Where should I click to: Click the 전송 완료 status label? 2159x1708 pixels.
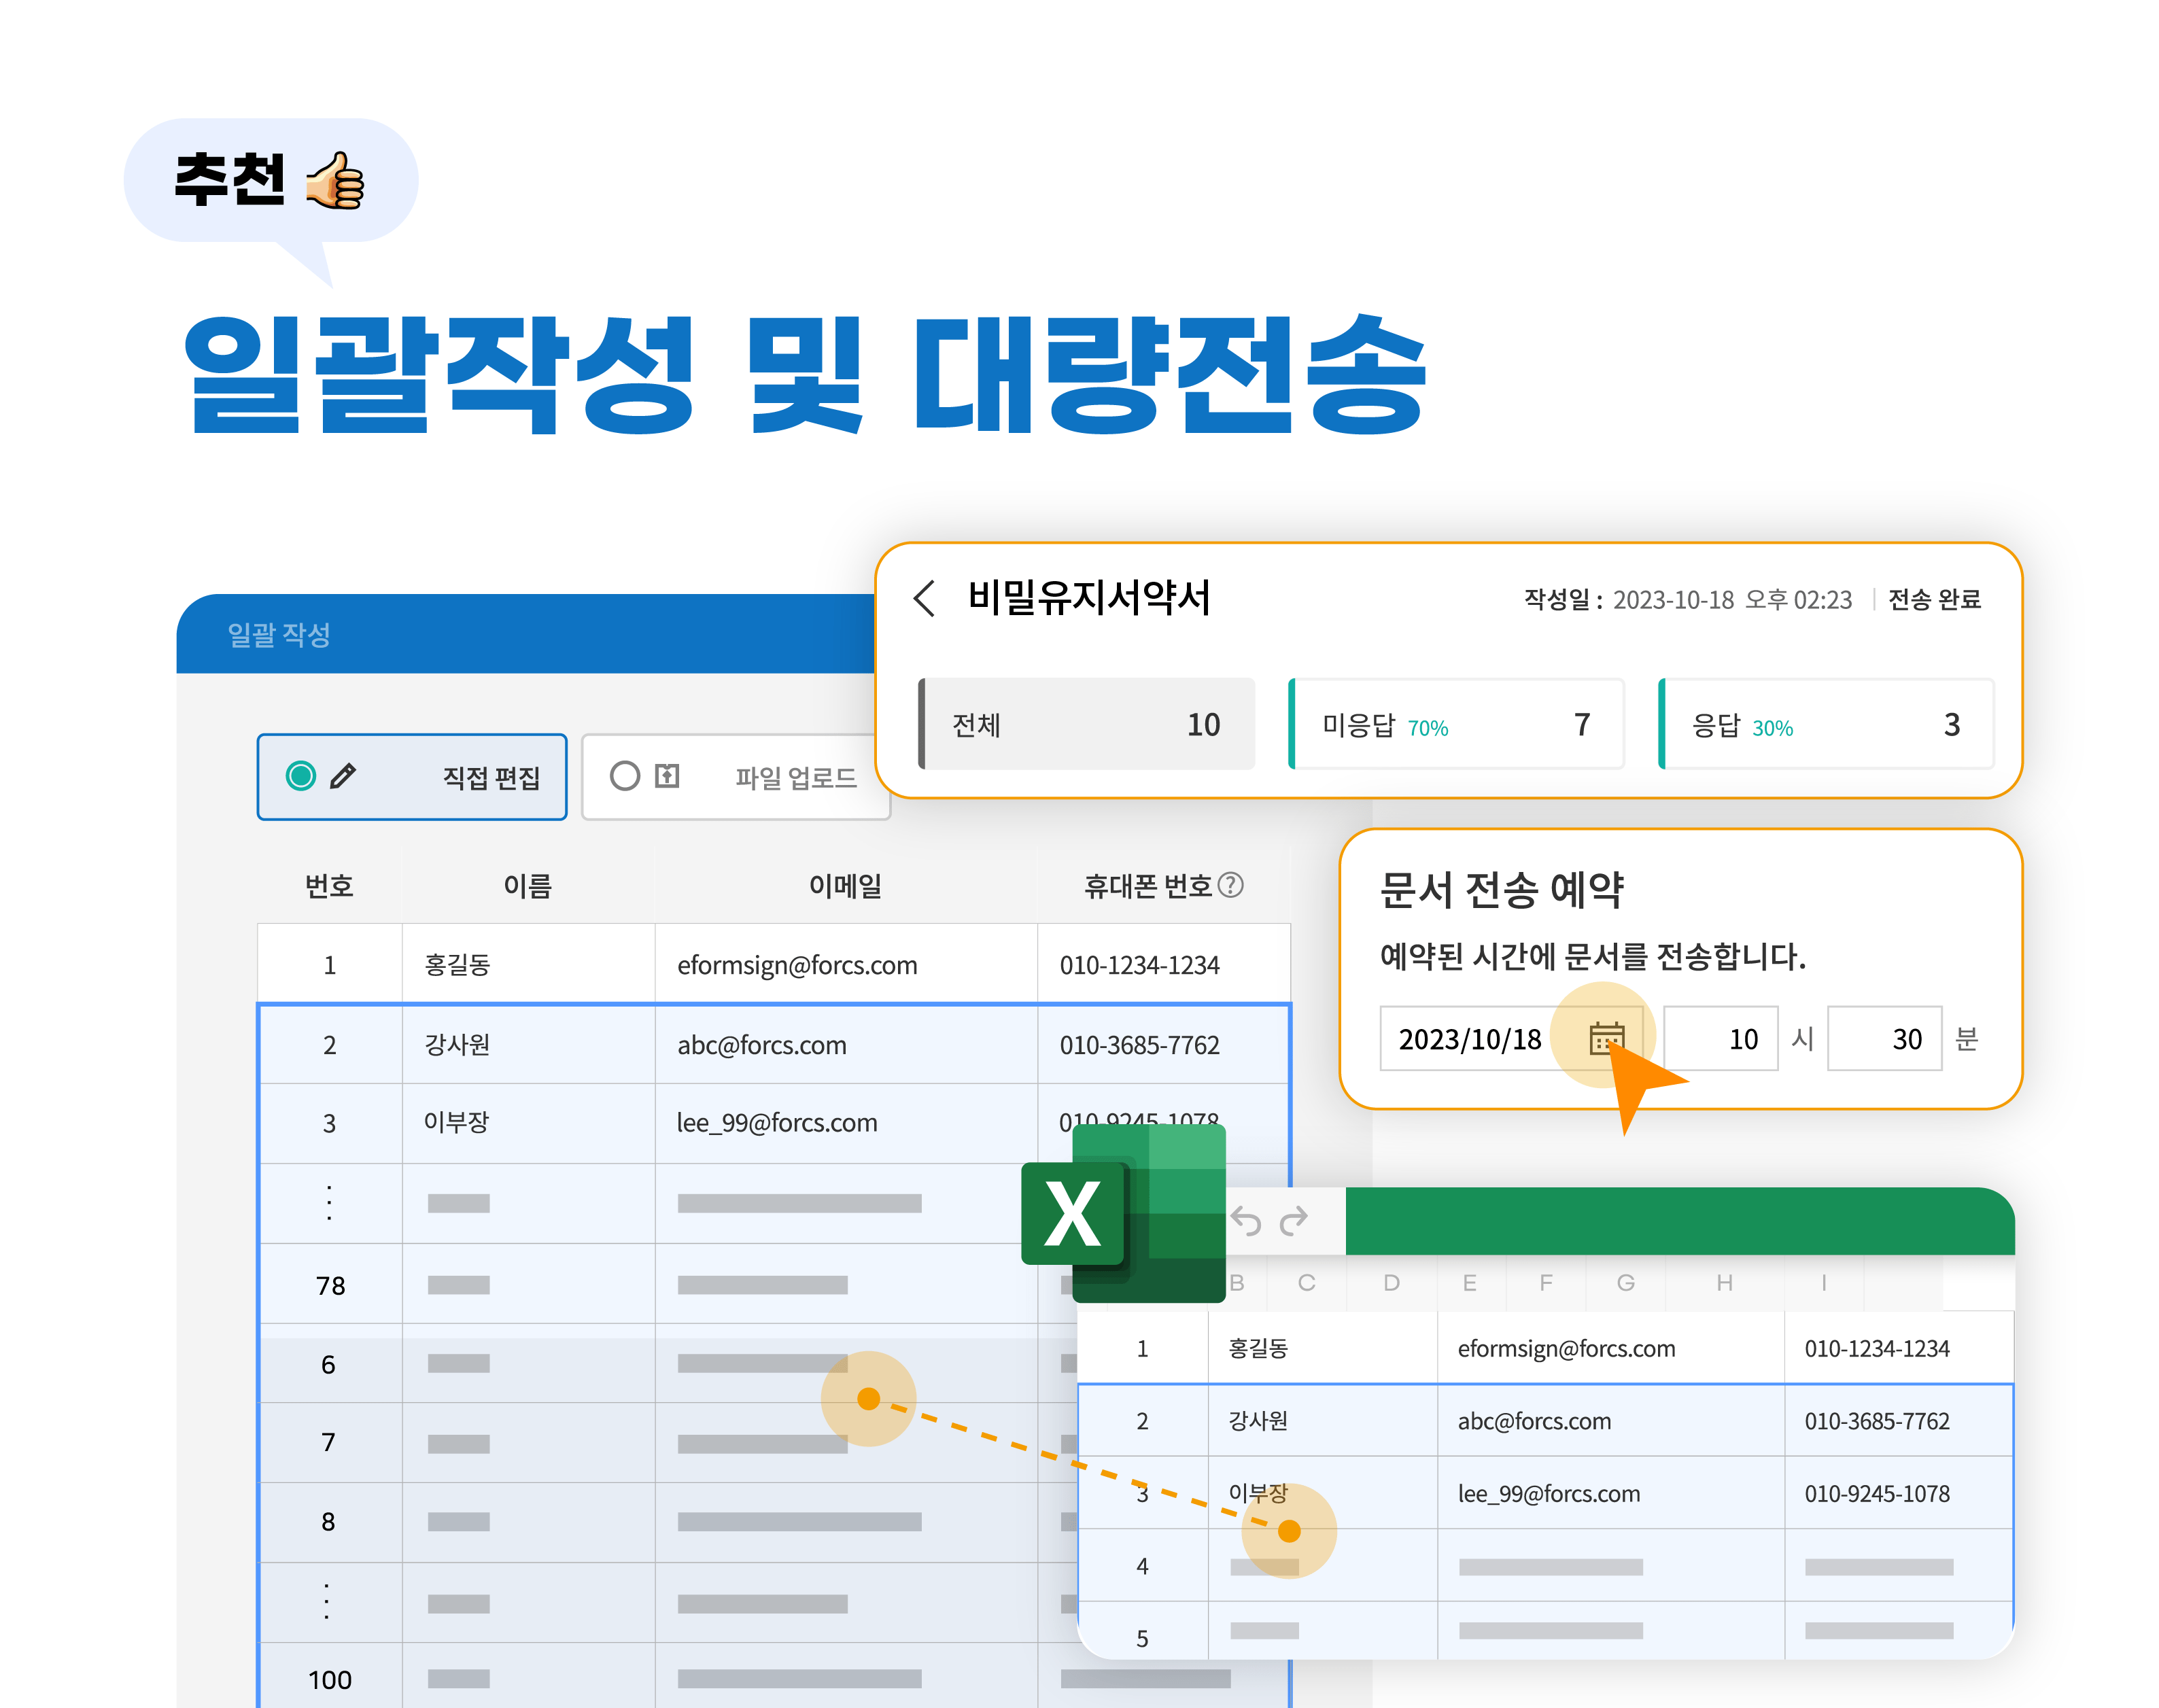point(1934,599)
